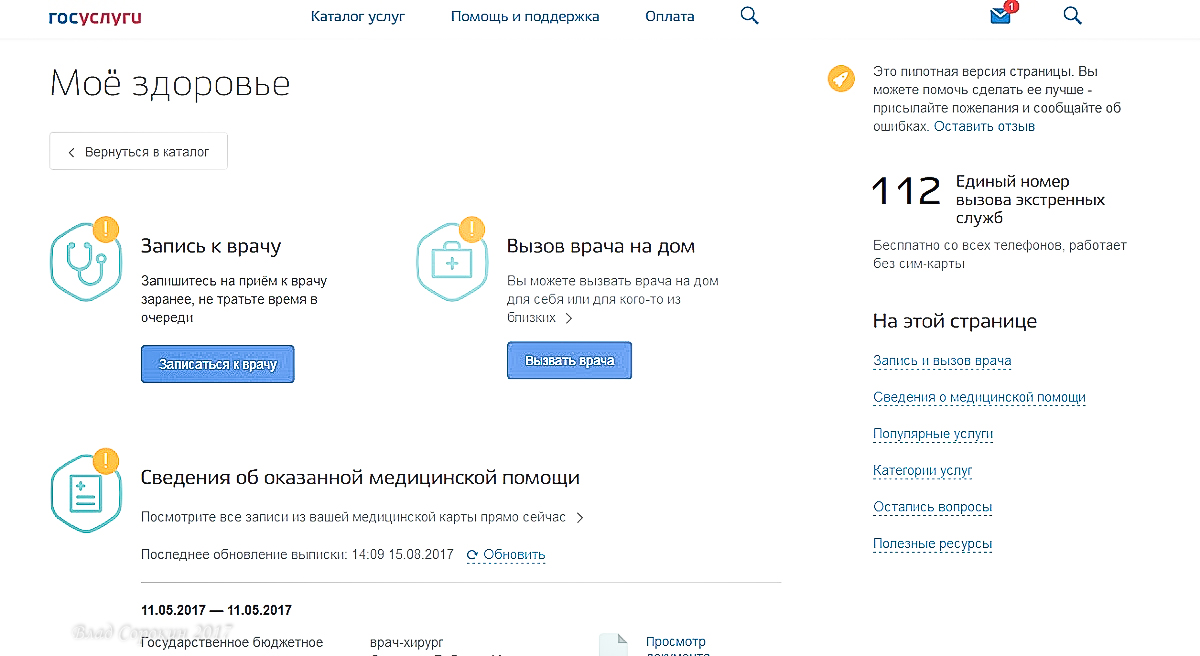Image resolution: width=1200 pixels, height=656 pixels.
Task: Open Каталог услуг menu
Action: click(x=357, y=17)
